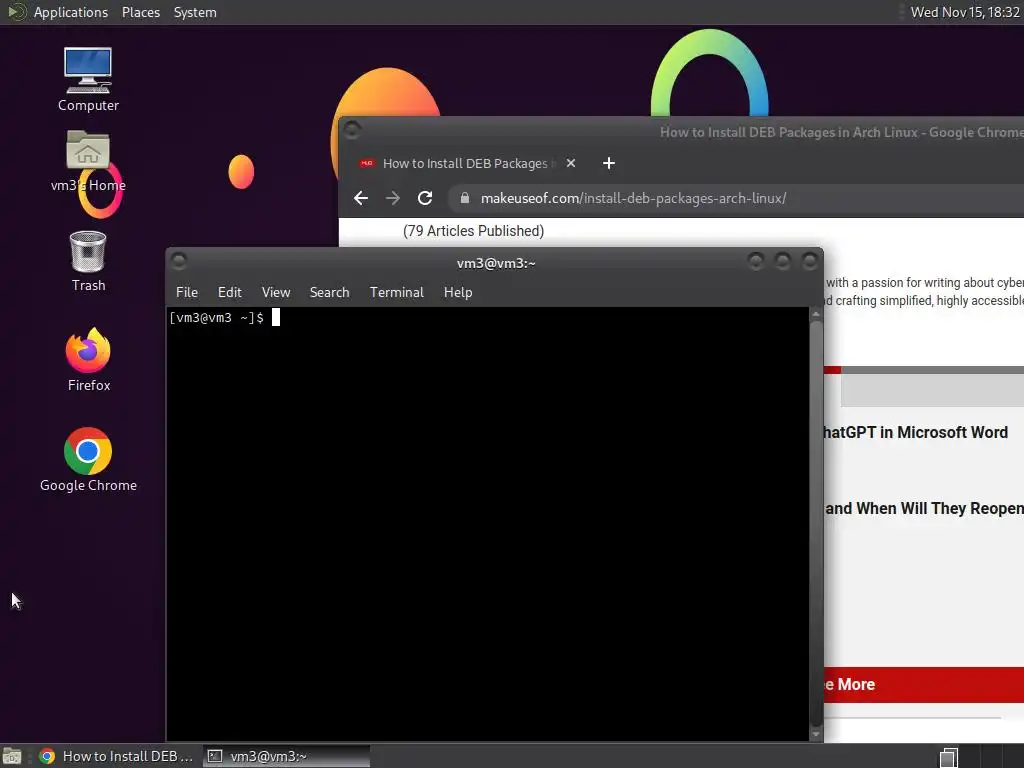Open the Trash desktop icon
Image resolution: width=1024 pixels, height=768 pixels.
tap(88, 261)
